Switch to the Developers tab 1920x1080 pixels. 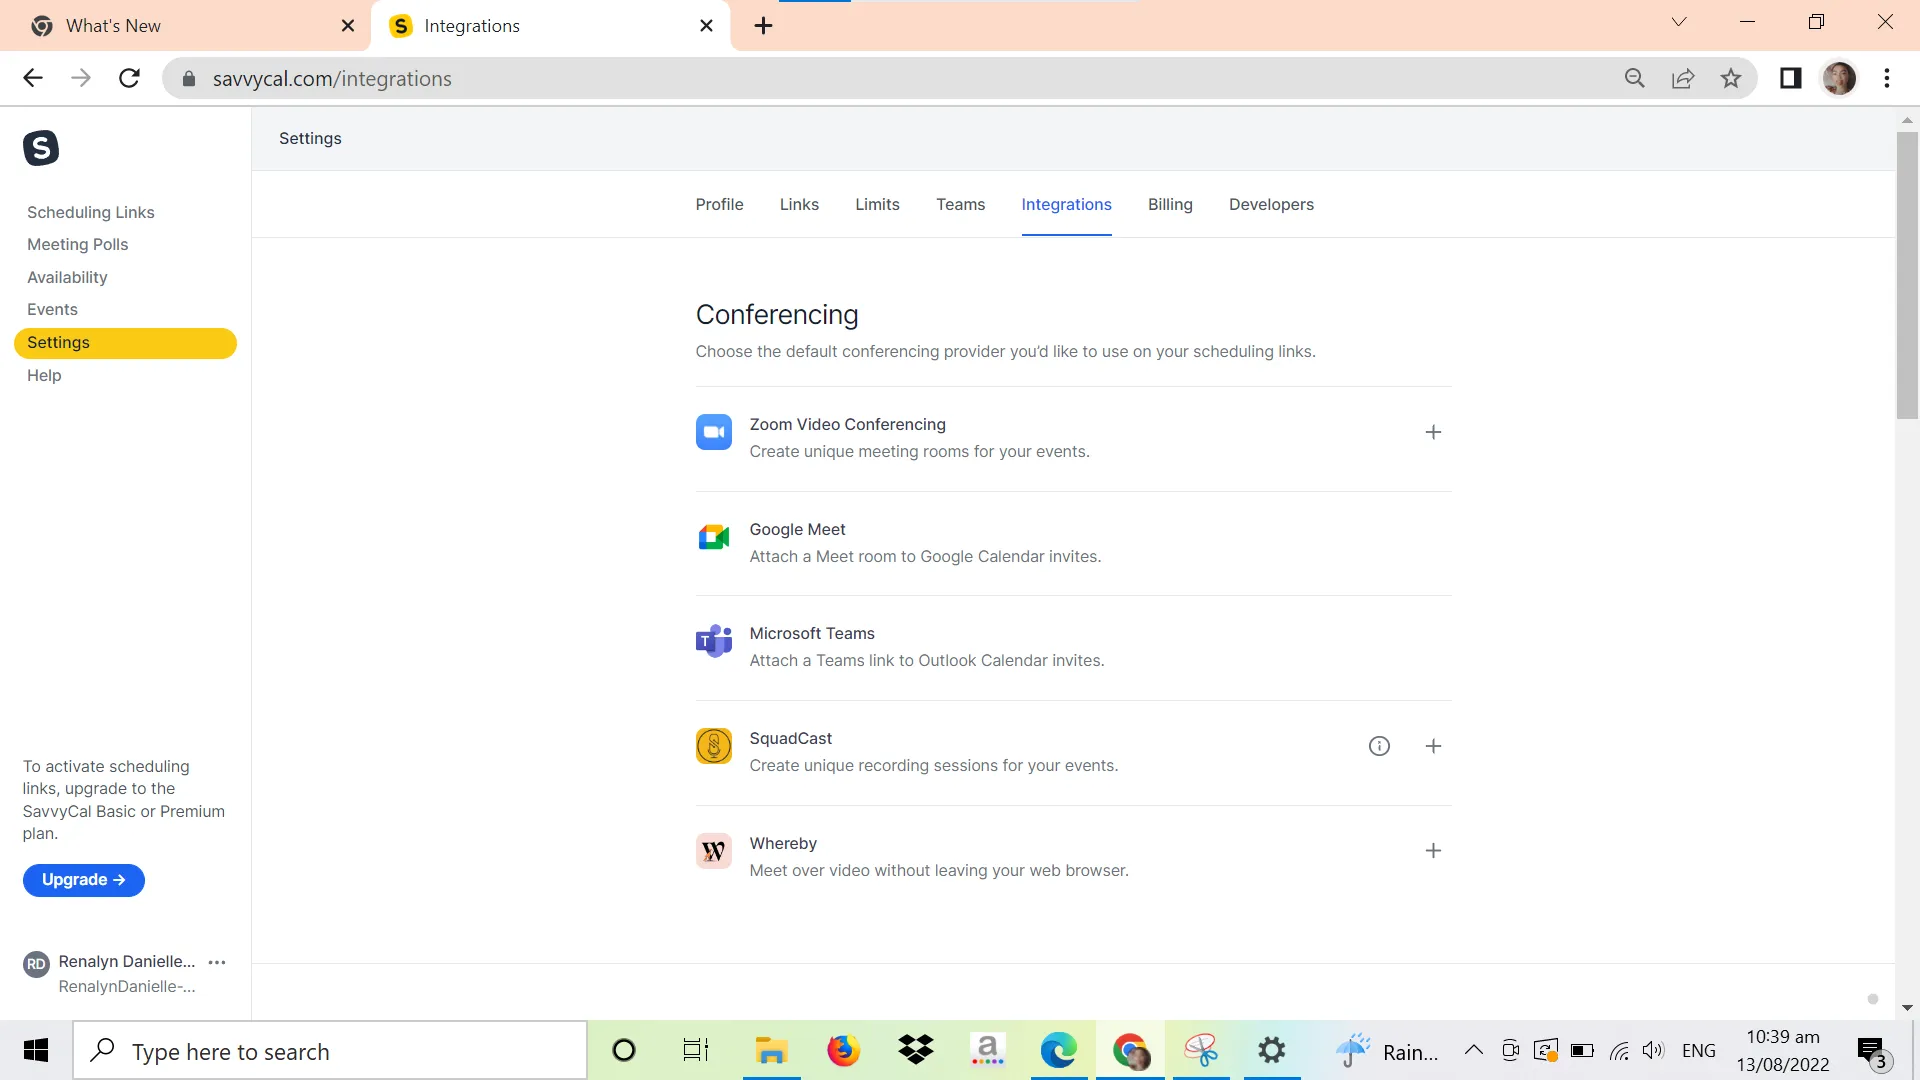tap(1271, 204)
